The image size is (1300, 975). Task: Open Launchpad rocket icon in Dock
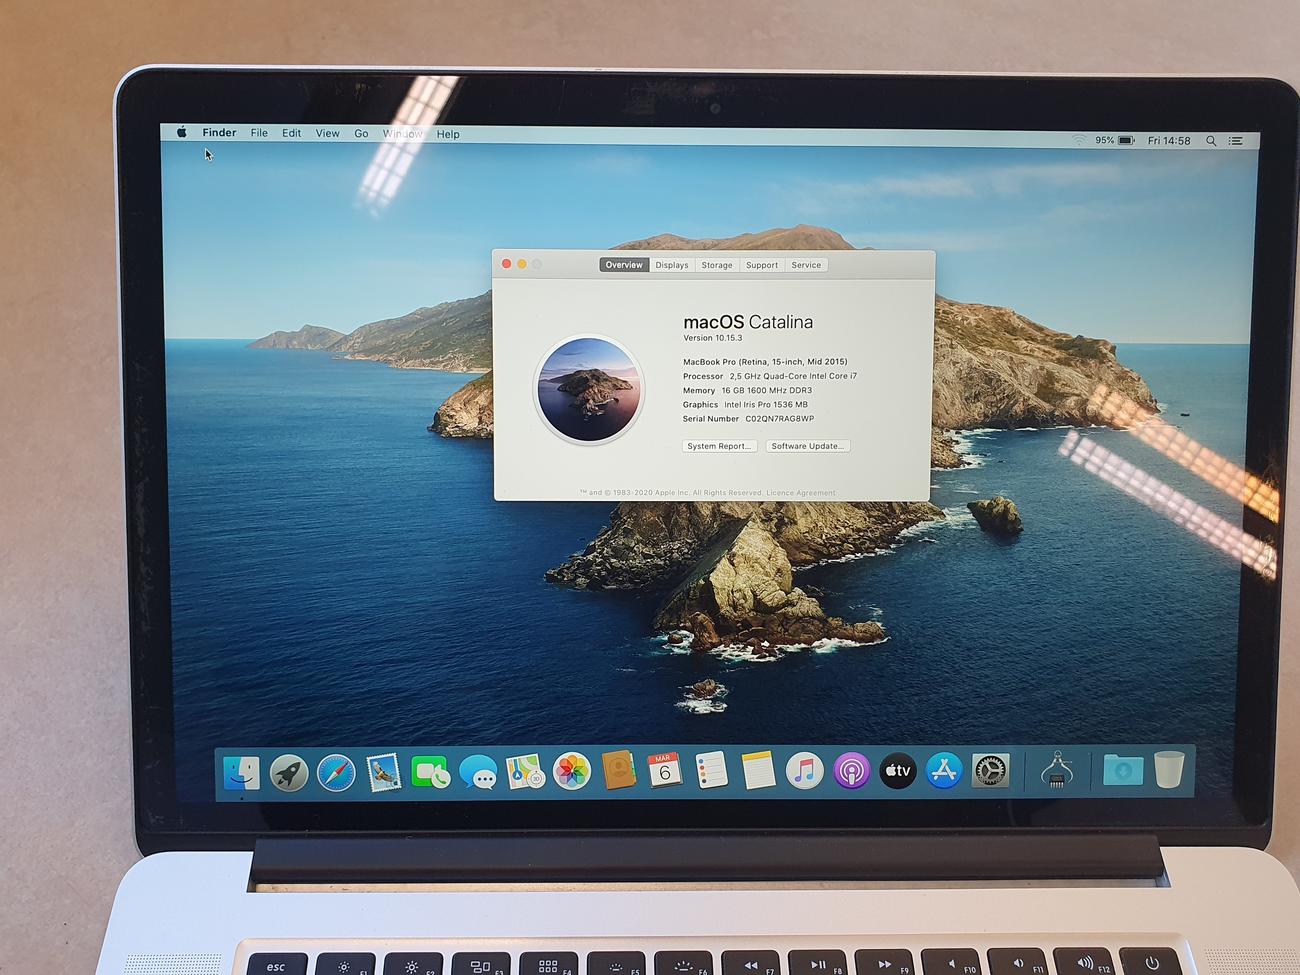[289, 773]
